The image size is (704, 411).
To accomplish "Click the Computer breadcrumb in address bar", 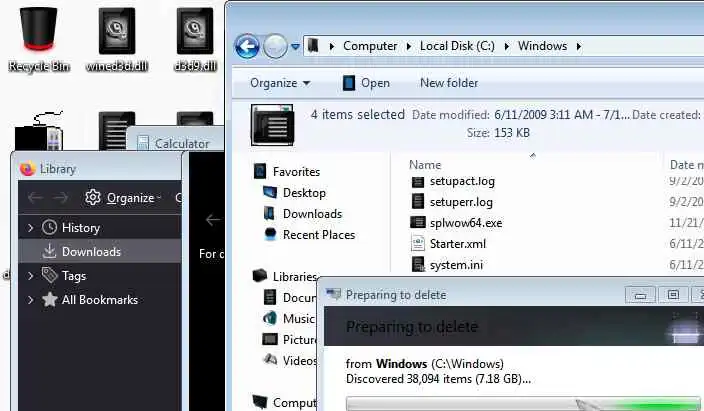I will pyautogui.click(x=370, y=46).
